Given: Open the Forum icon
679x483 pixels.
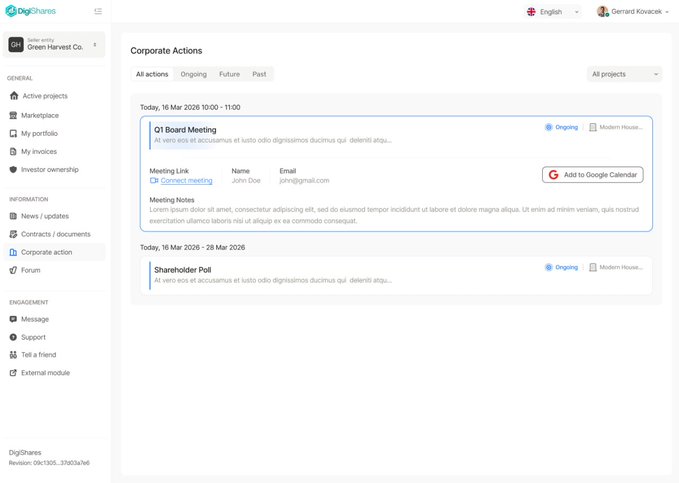Looking at the screenshot, I should coord(13,270).
